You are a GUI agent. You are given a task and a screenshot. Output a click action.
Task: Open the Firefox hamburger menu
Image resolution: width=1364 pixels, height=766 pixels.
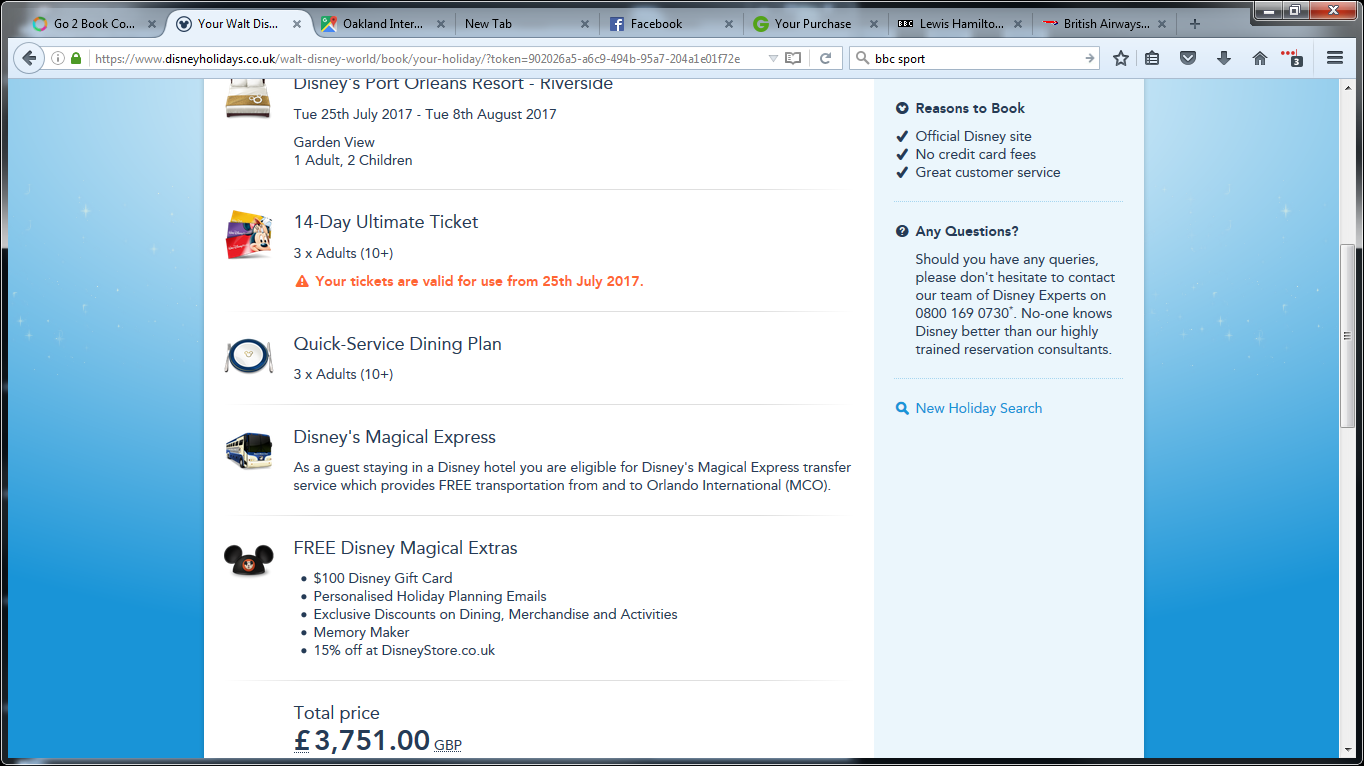pyautogui.click(x=1335, y=58)
